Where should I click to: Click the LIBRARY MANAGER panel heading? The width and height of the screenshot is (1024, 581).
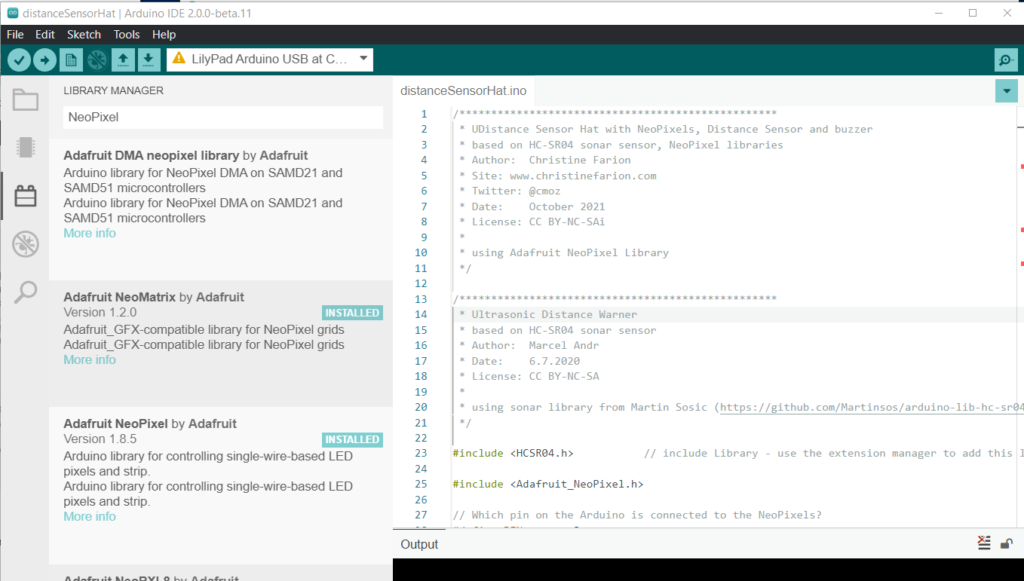pos(114,90)
